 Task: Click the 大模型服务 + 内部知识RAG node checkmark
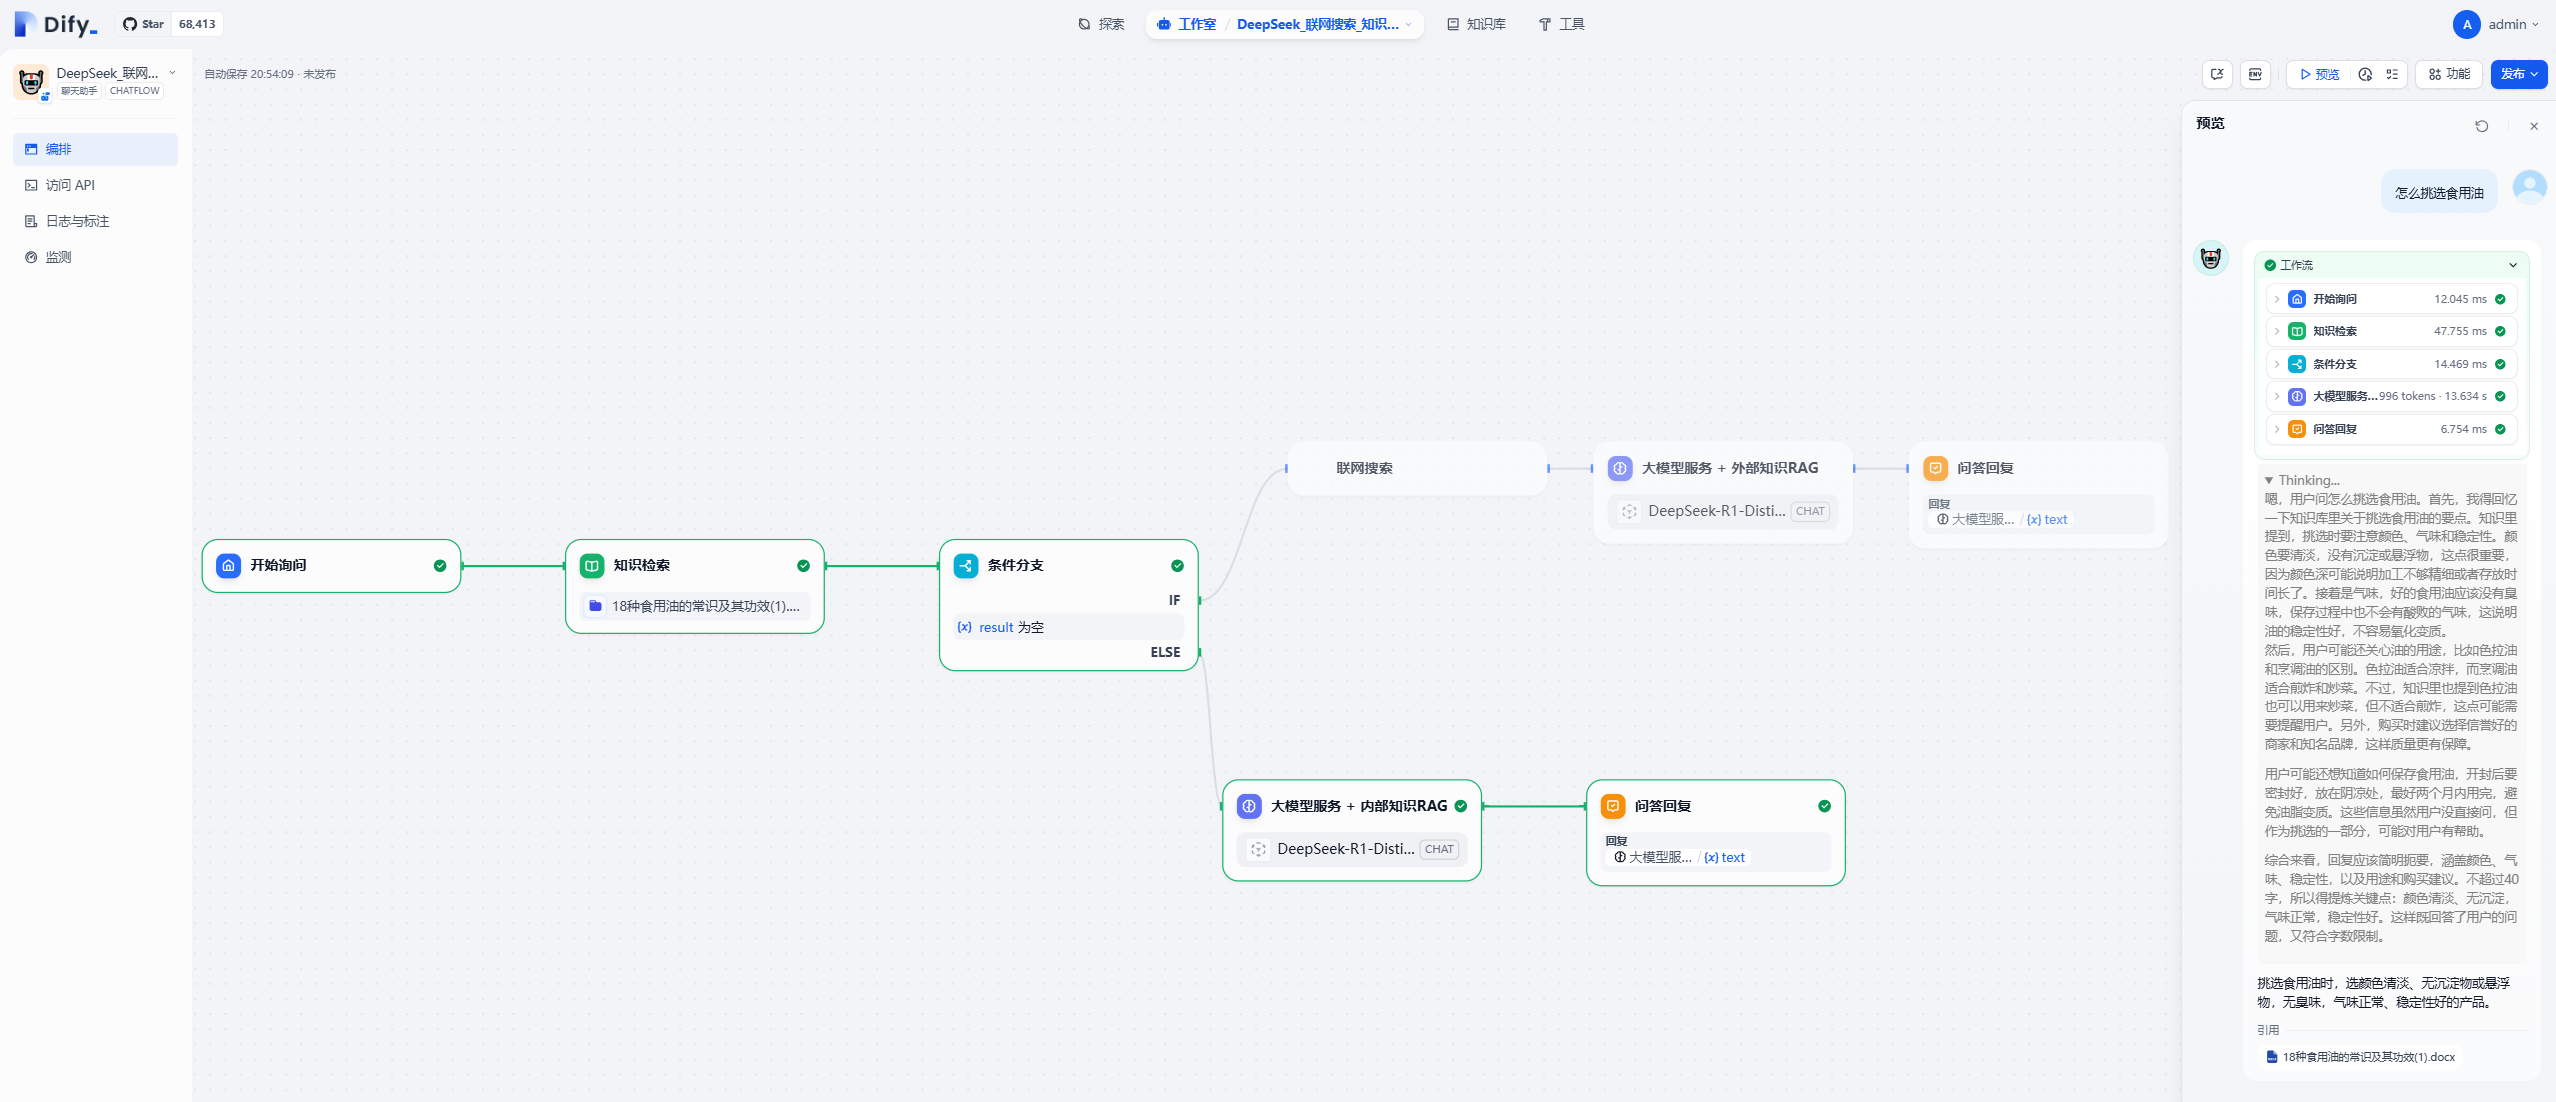click(x=1461, y=806)
